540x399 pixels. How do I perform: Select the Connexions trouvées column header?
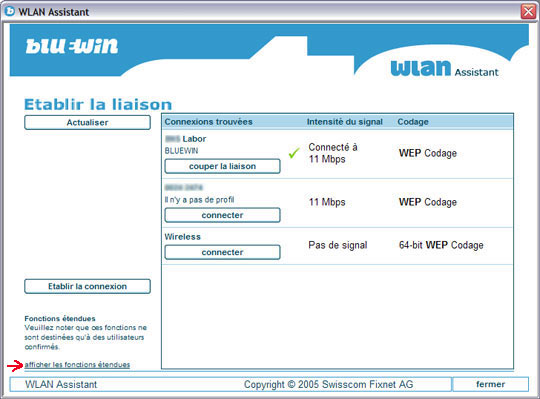click(x=208, y=122)
